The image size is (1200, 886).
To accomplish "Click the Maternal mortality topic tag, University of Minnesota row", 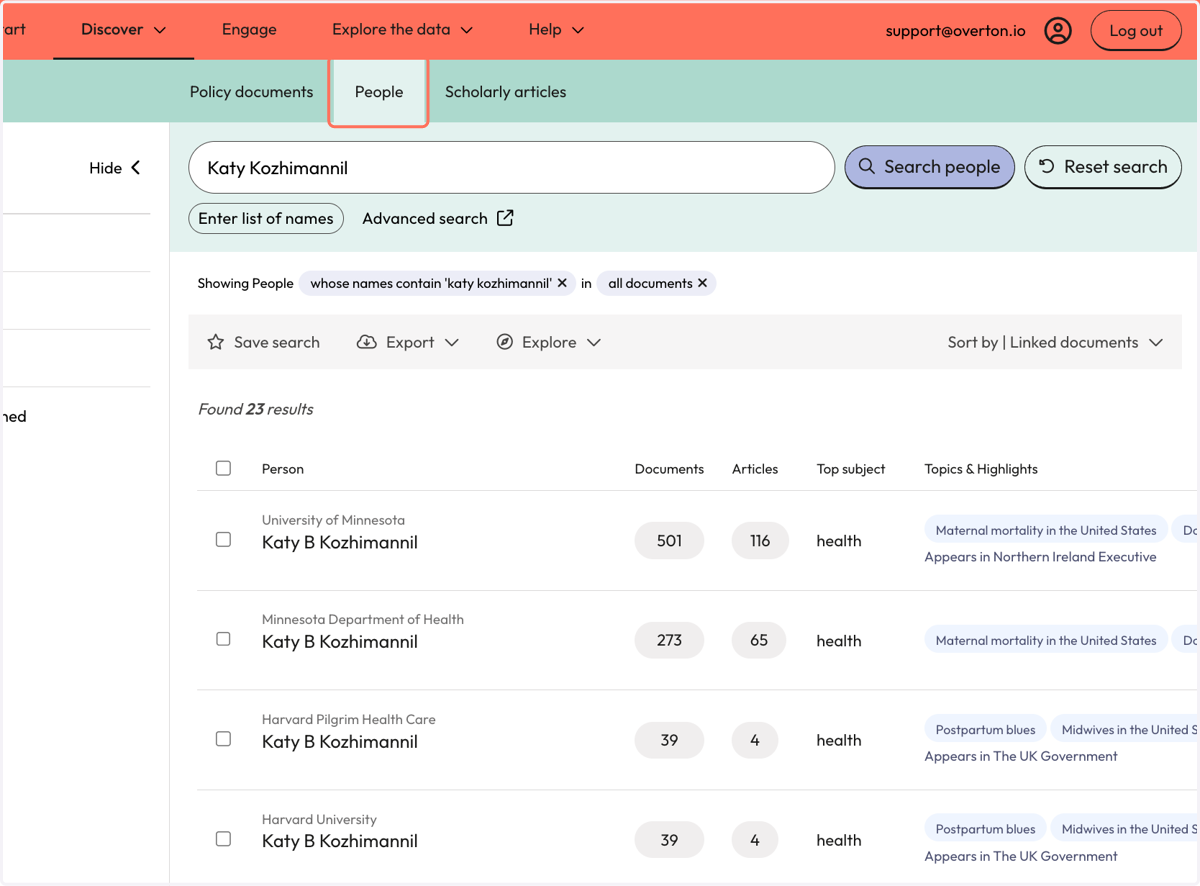I will pos(1045,530).
